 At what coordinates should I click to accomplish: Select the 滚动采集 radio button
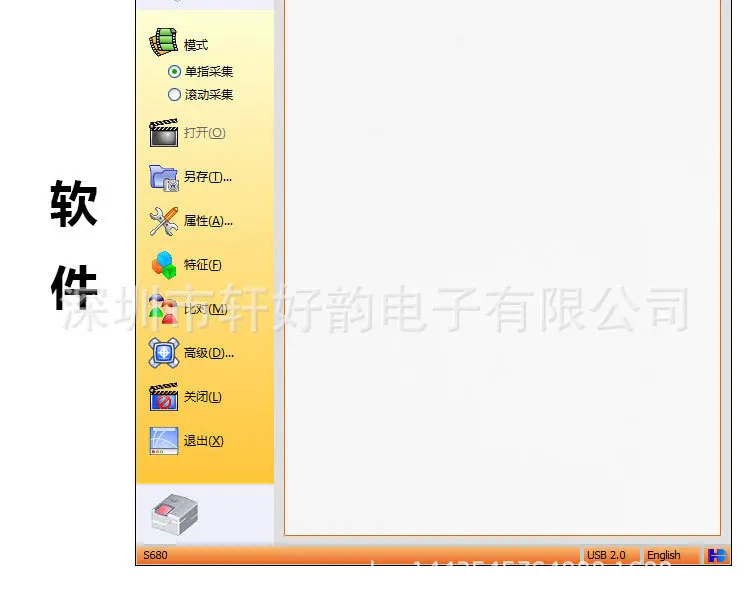(175, 95)
